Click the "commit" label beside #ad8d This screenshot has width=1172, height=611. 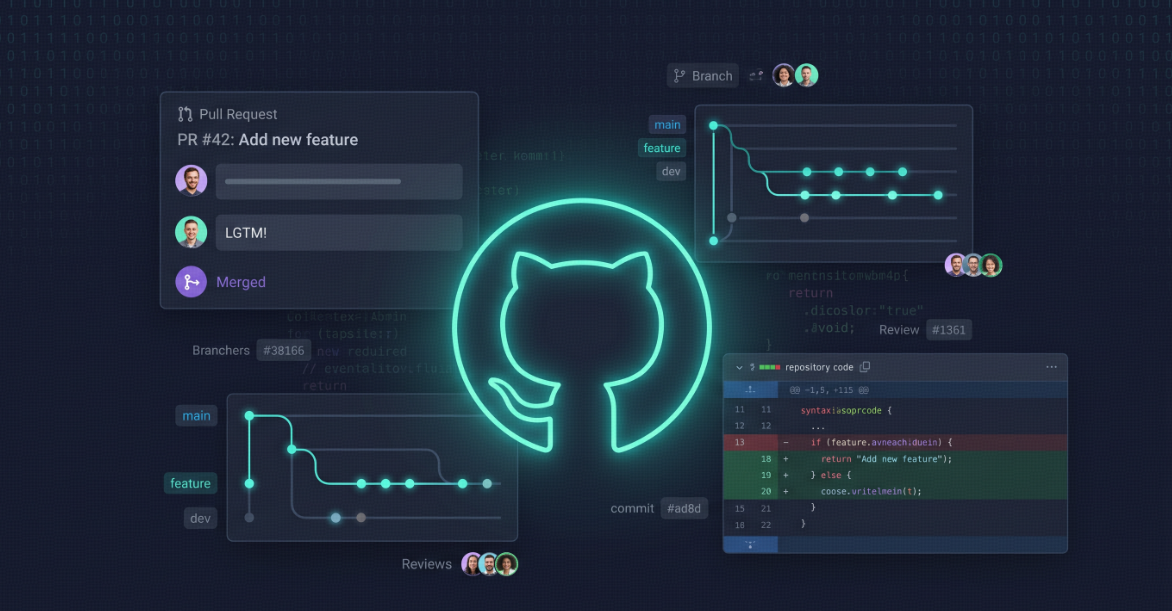[632, 509]
